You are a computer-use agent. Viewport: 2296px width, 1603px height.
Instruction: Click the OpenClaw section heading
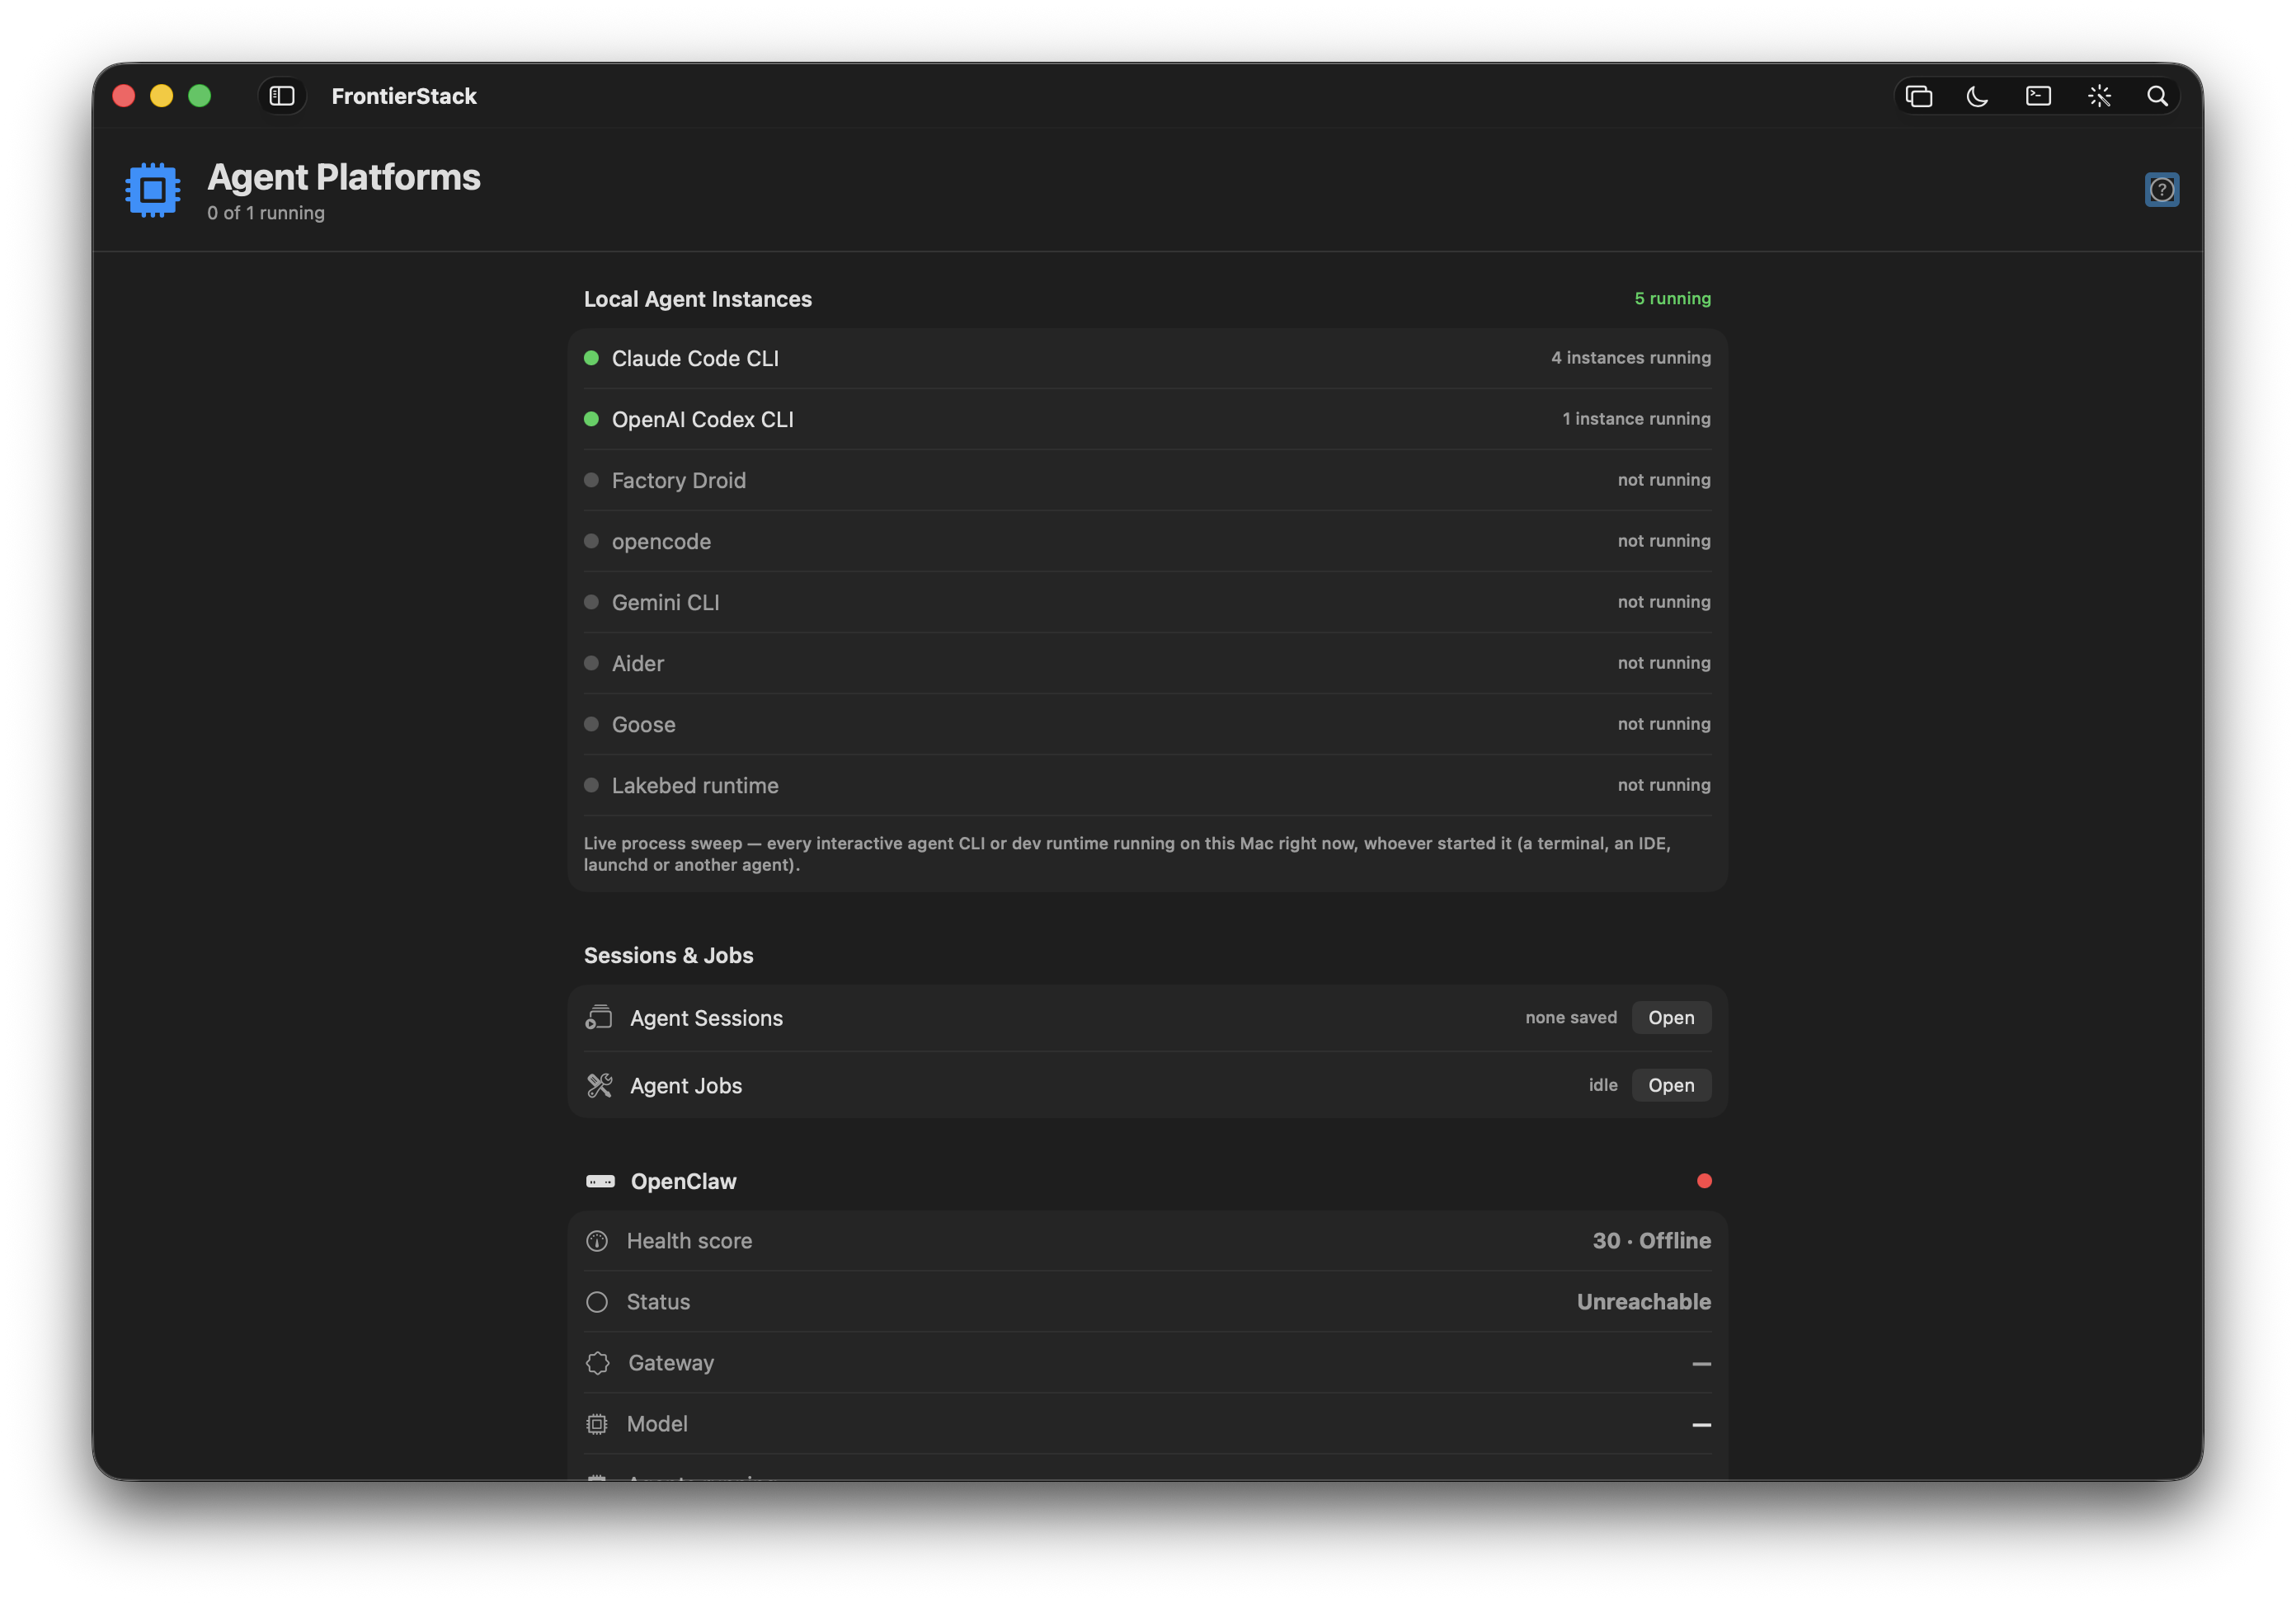pos(684,1181)
